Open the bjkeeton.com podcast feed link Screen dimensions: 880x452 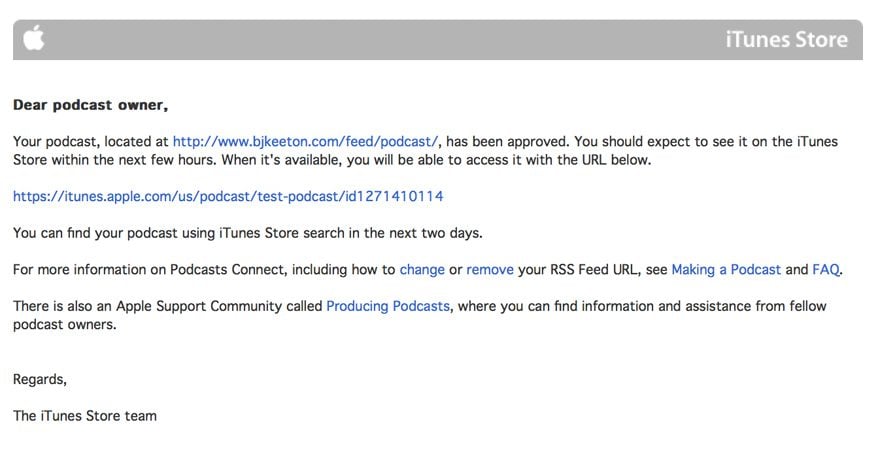305,142
